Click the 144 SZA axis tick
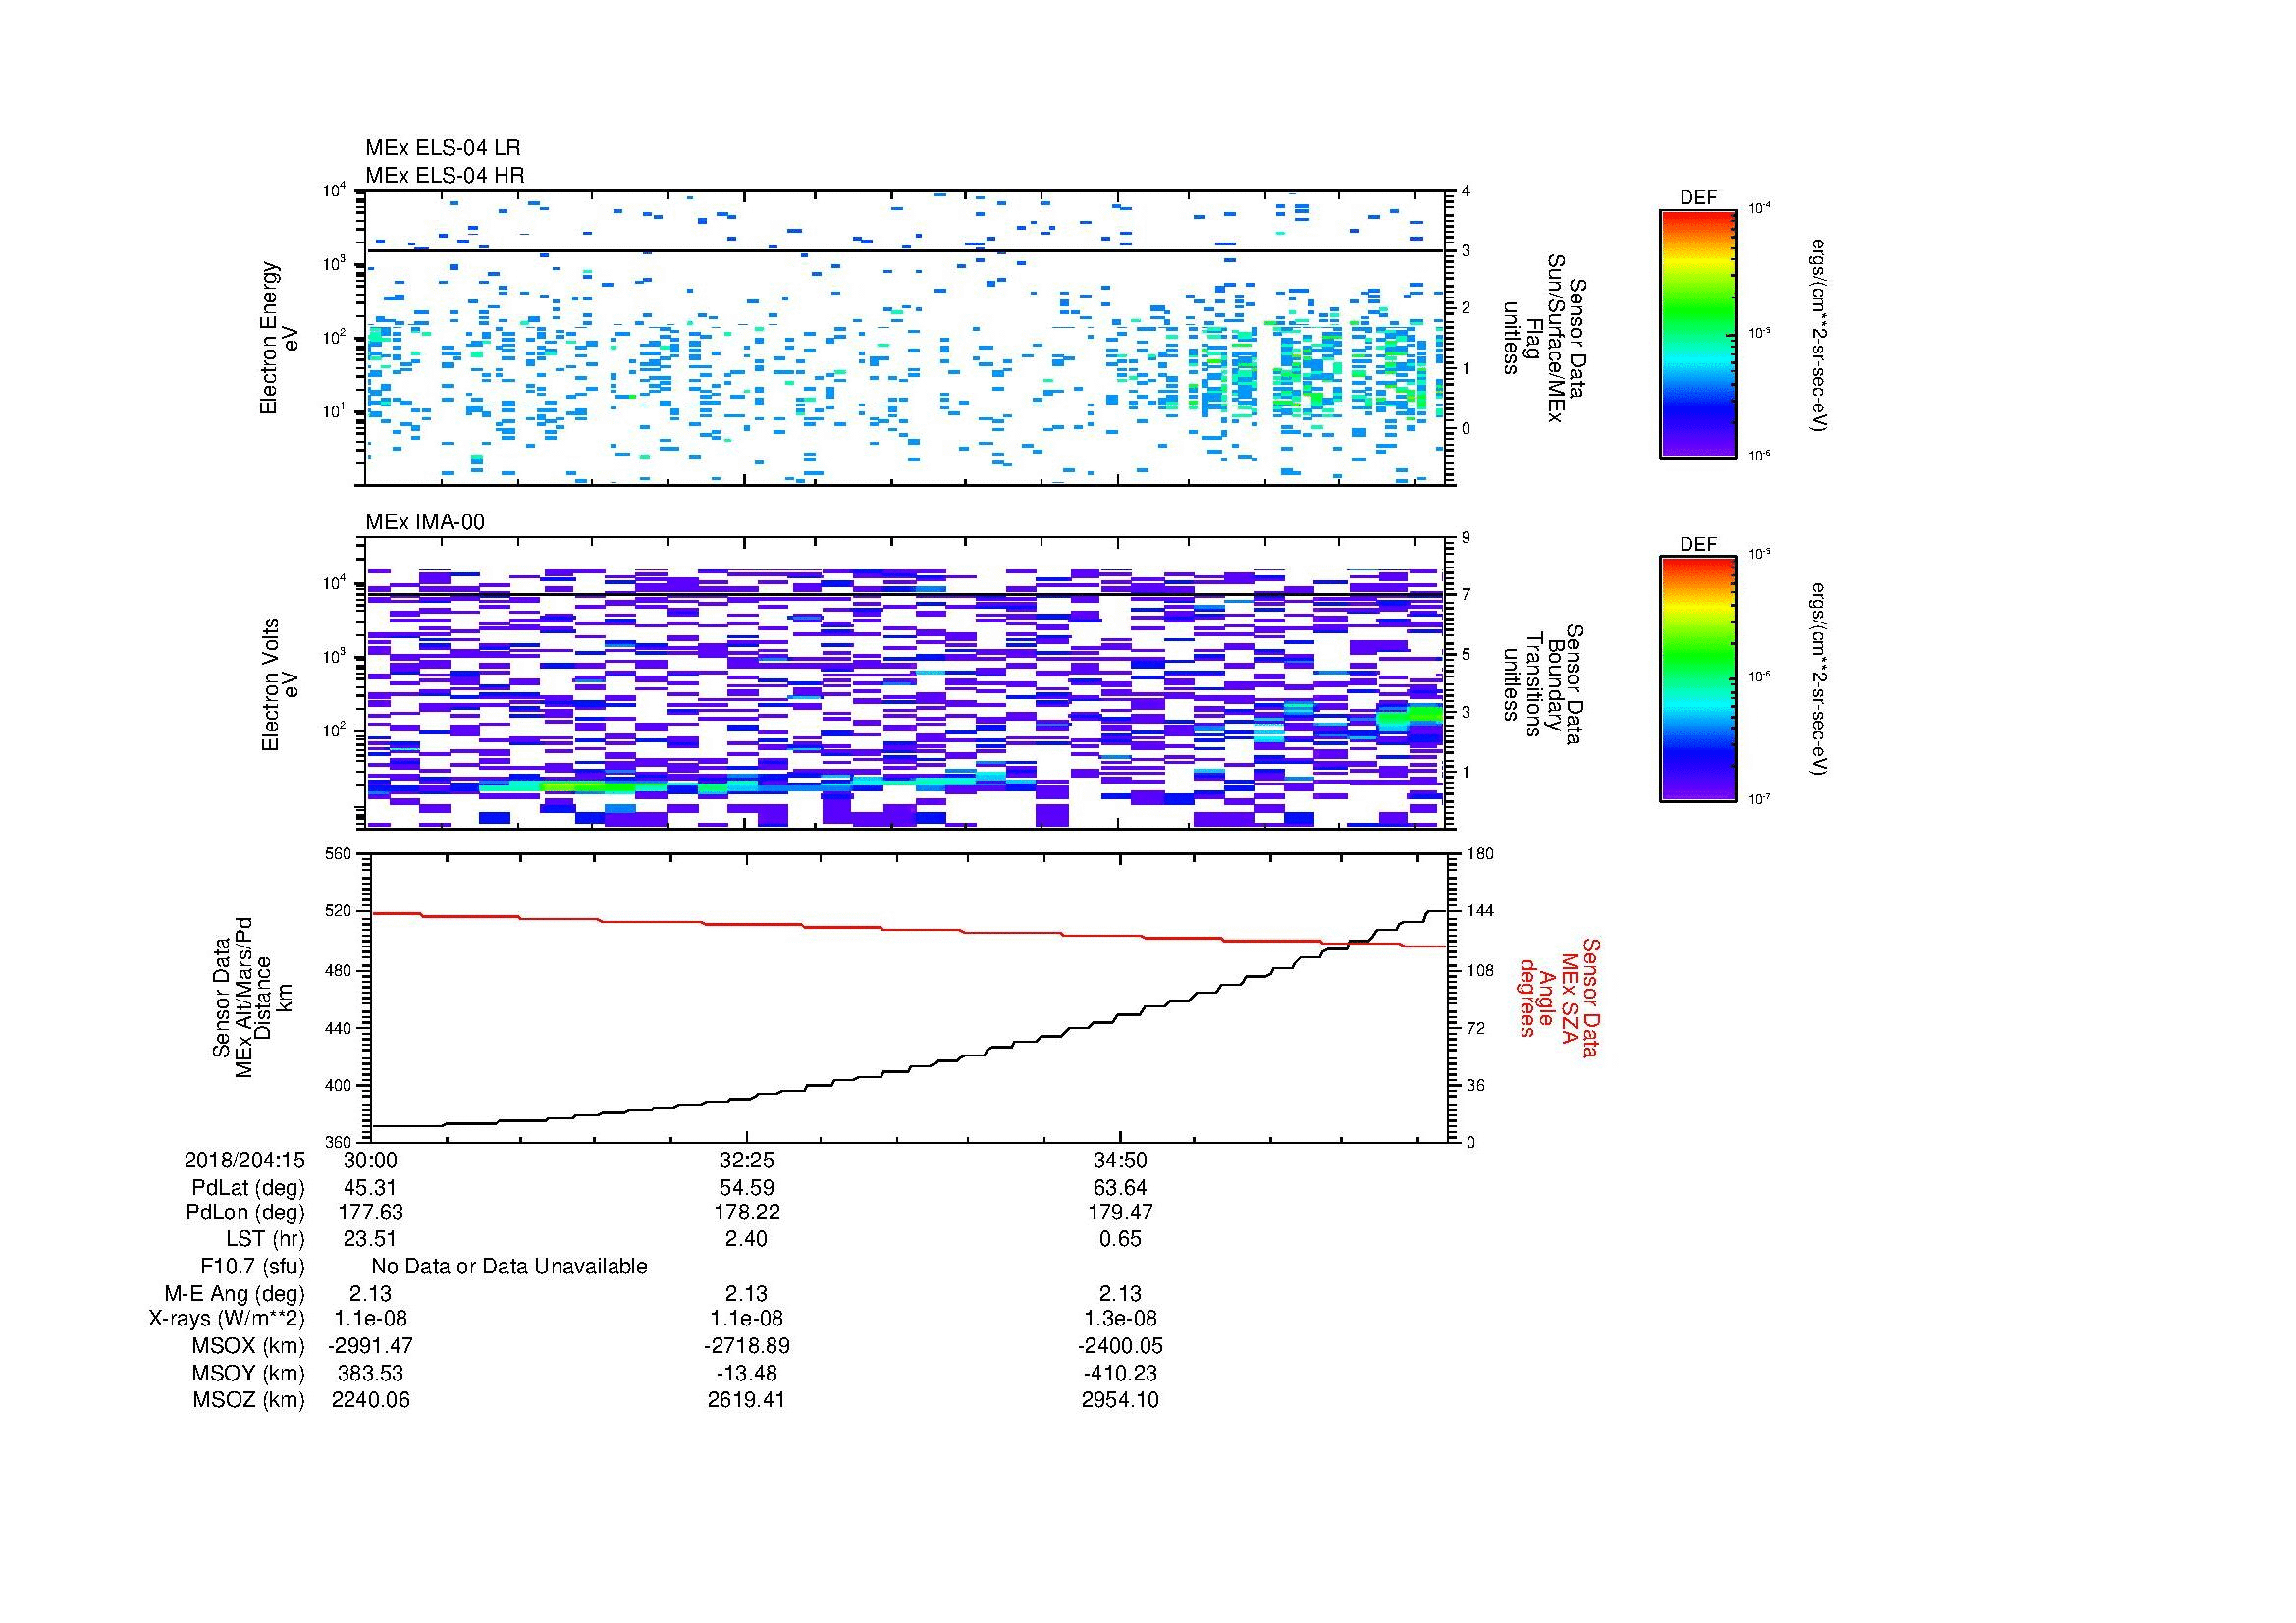This screenshot has height=1623, width=2296. 1479,911
